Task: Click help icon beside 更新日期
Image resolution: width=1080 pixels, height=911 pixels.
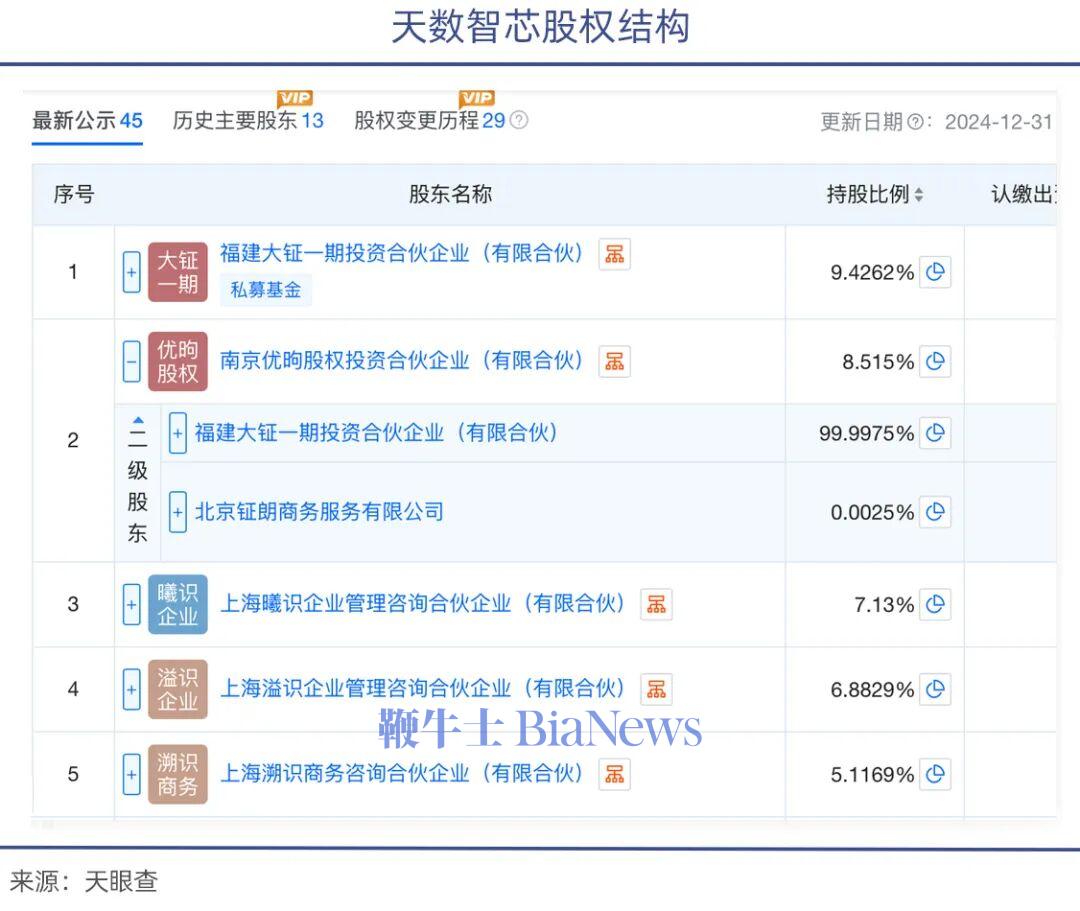Action: 915,123
